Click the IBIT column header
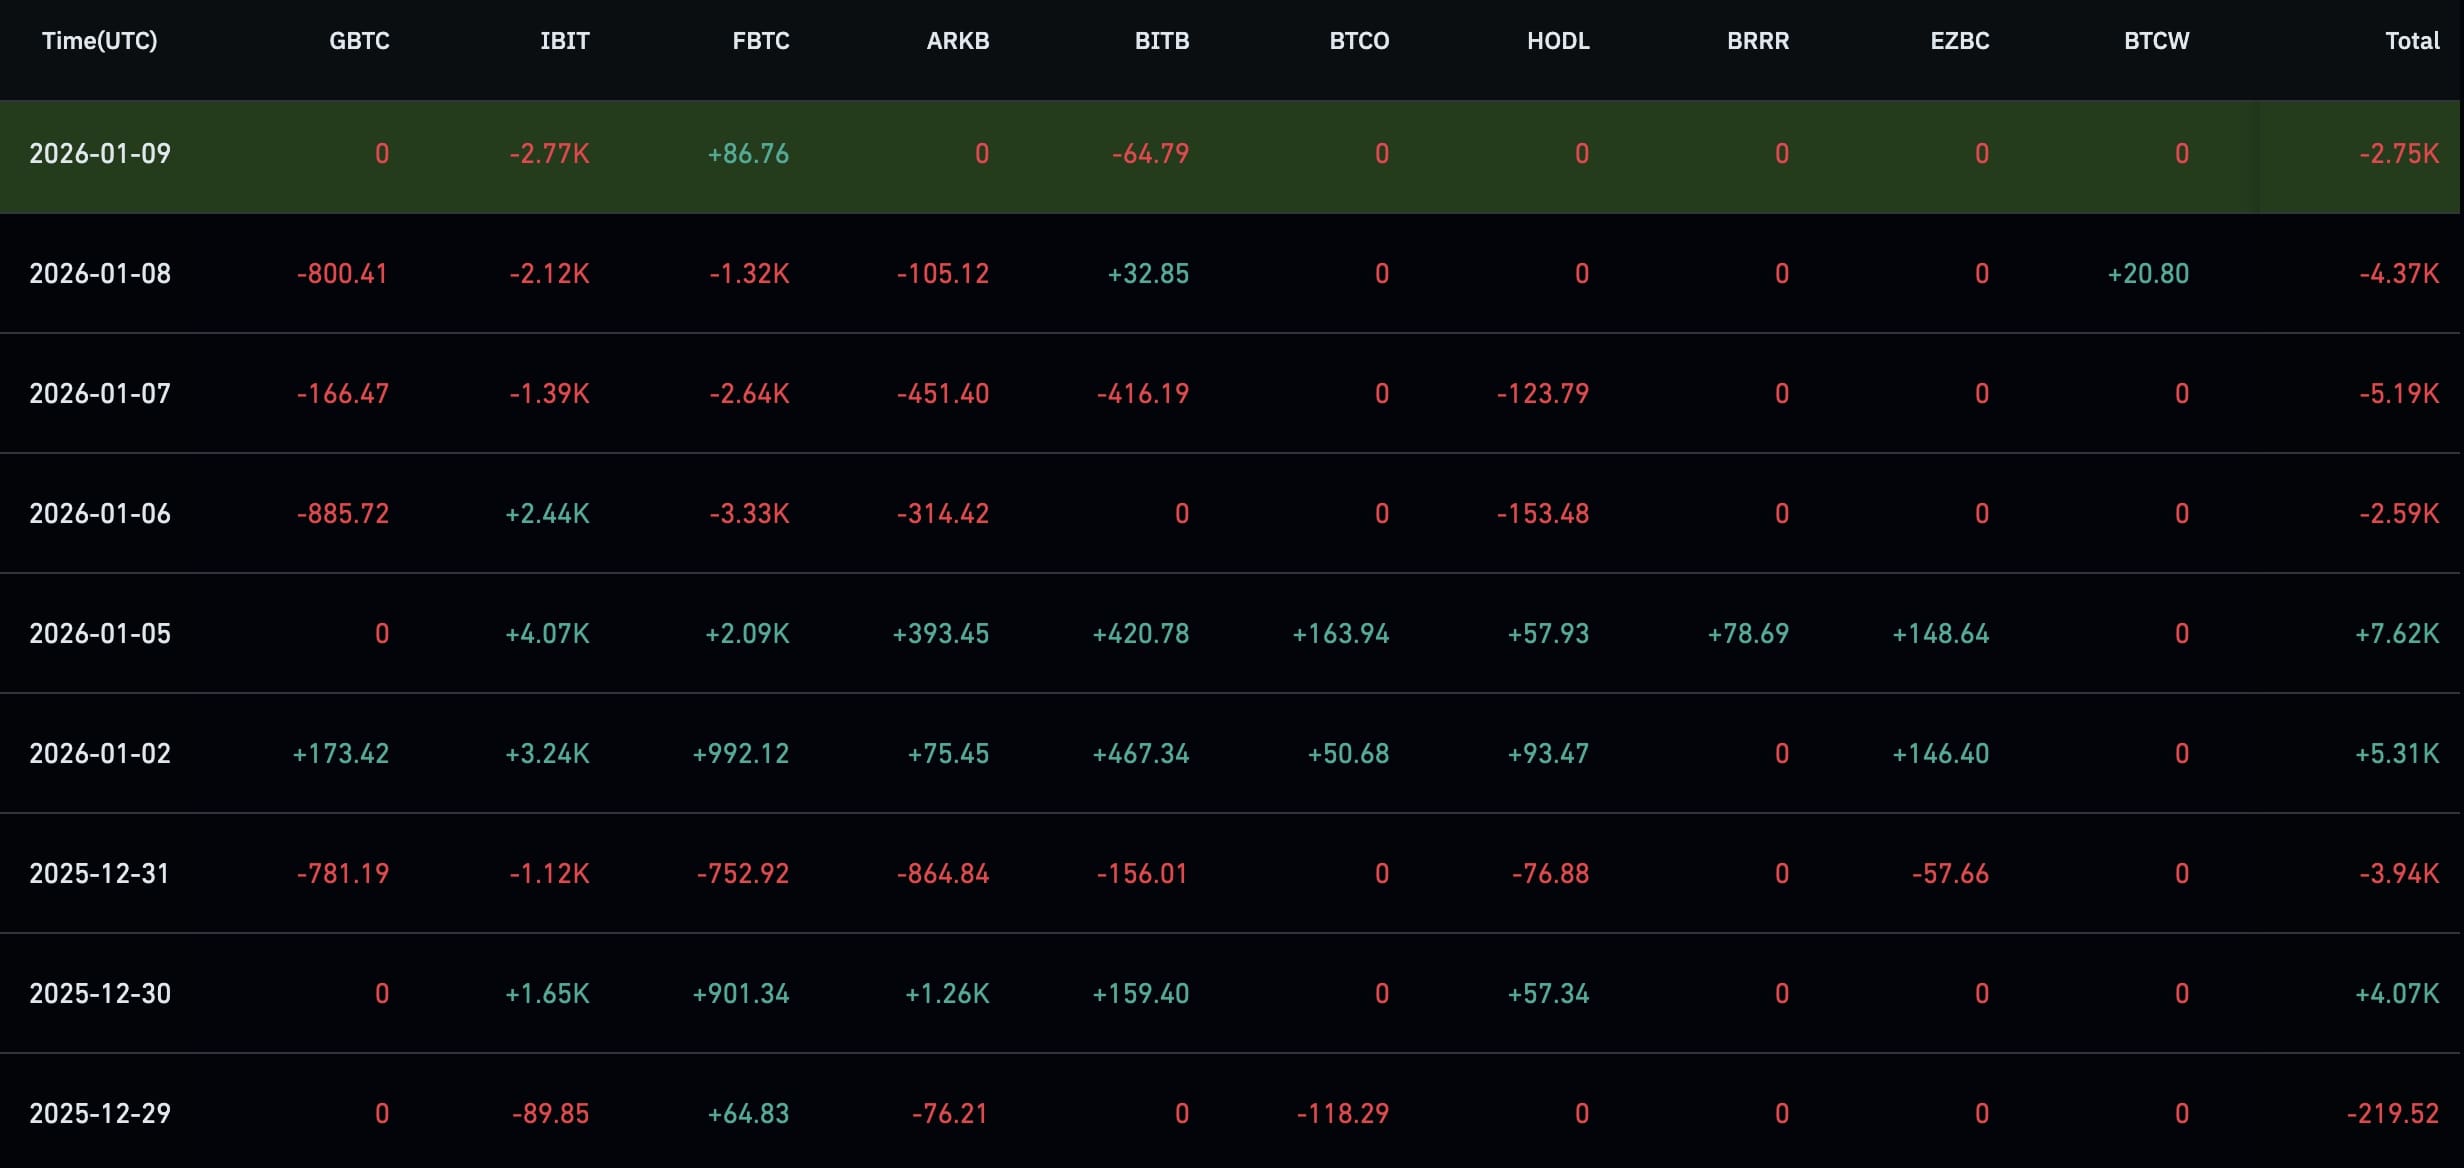 pos(565,41)
